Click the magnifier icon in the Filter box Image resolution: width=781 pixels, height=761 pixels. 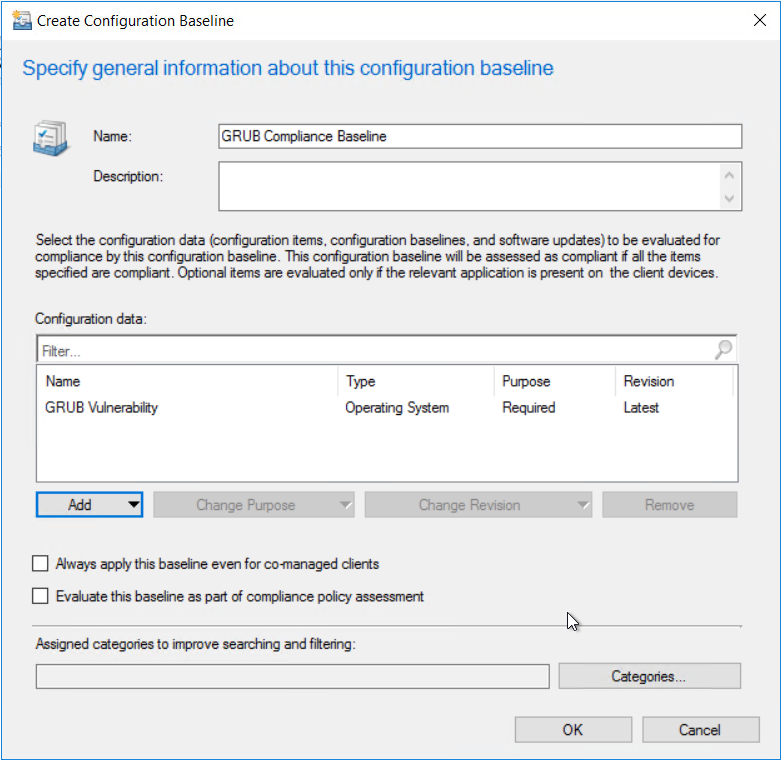[723, 350]
